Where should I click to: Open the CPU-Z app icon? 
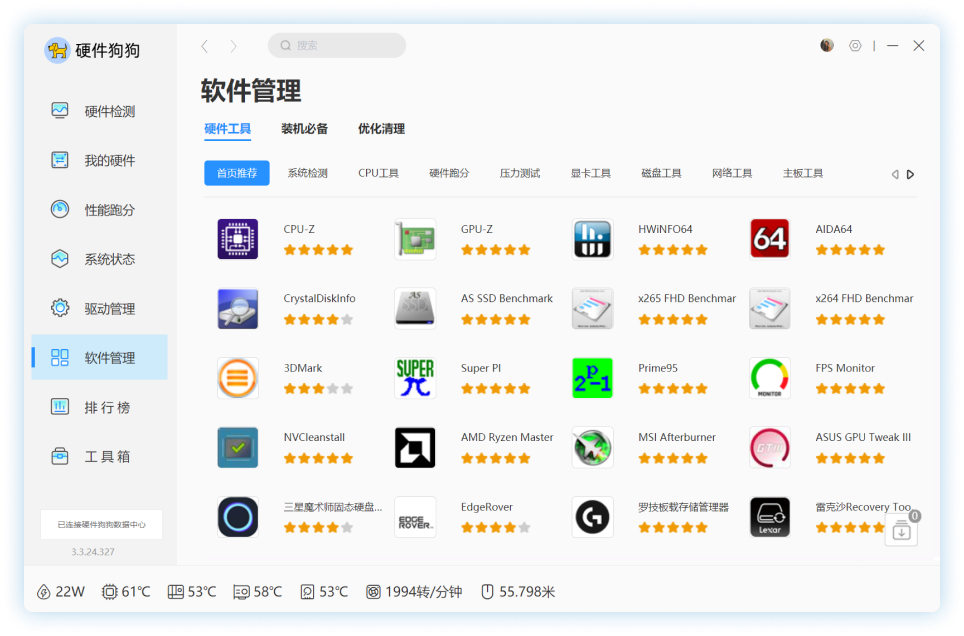coord(238,239)
